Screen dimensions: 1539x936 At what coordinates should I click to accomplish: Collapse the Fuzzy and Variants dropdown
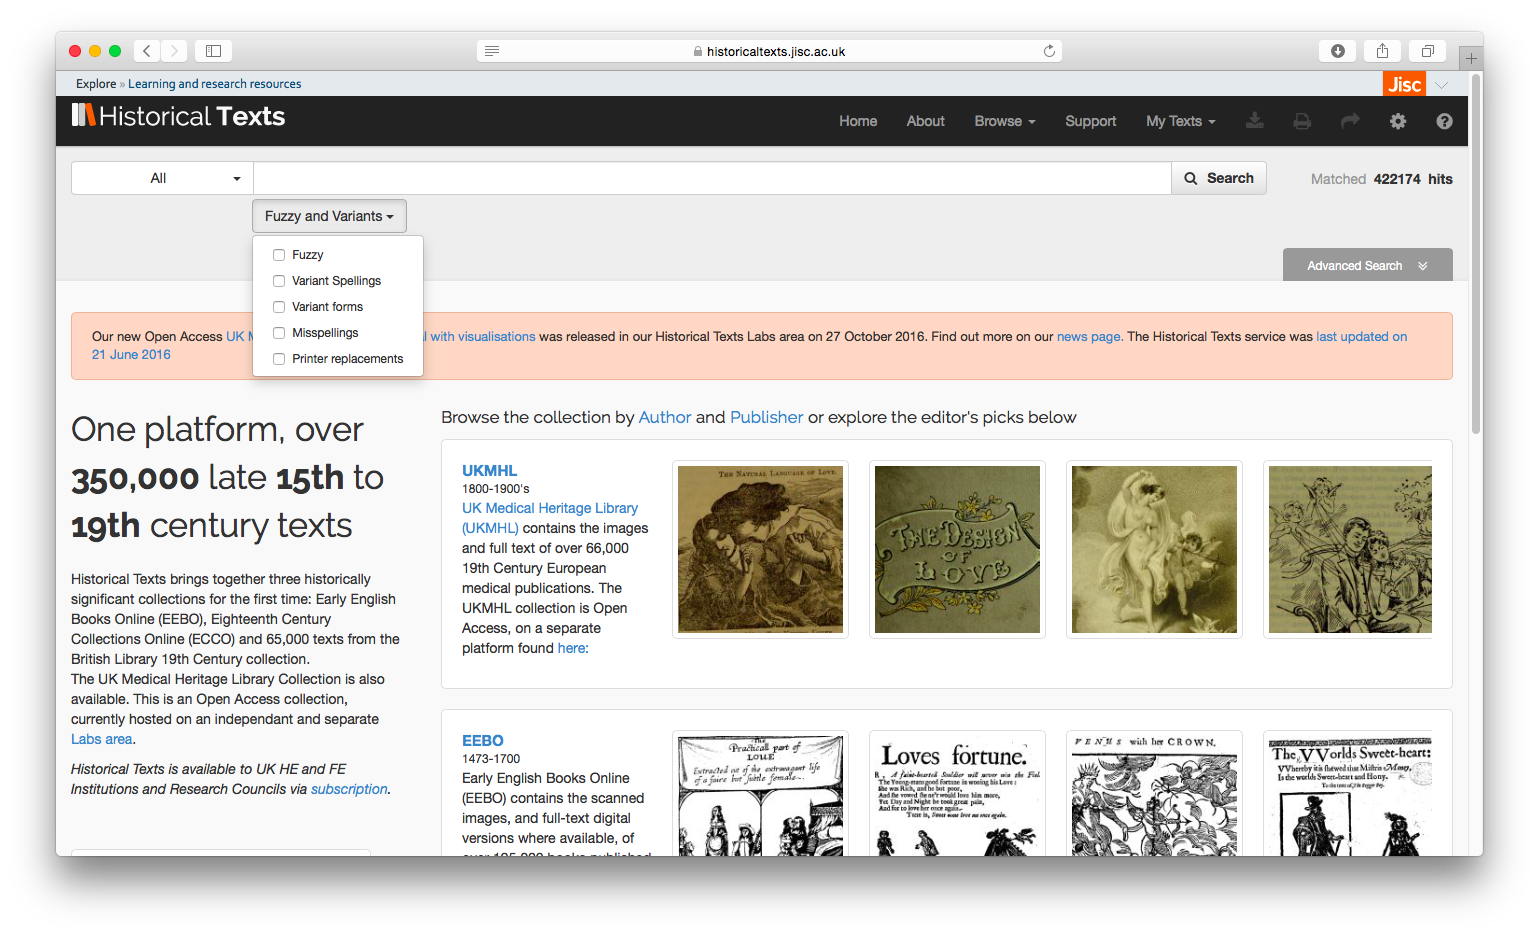point(329,216)
